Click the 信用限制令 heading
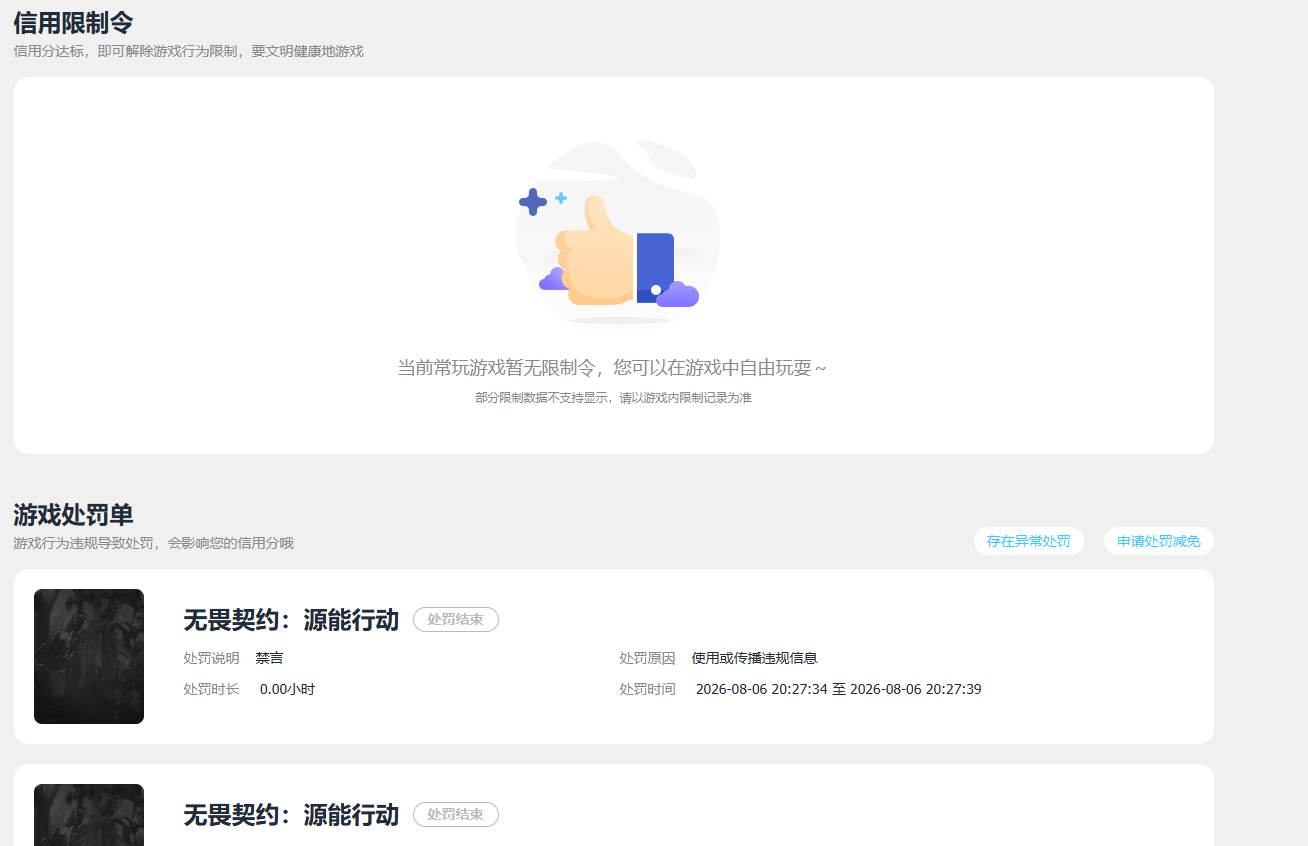 tap(73, 22)
